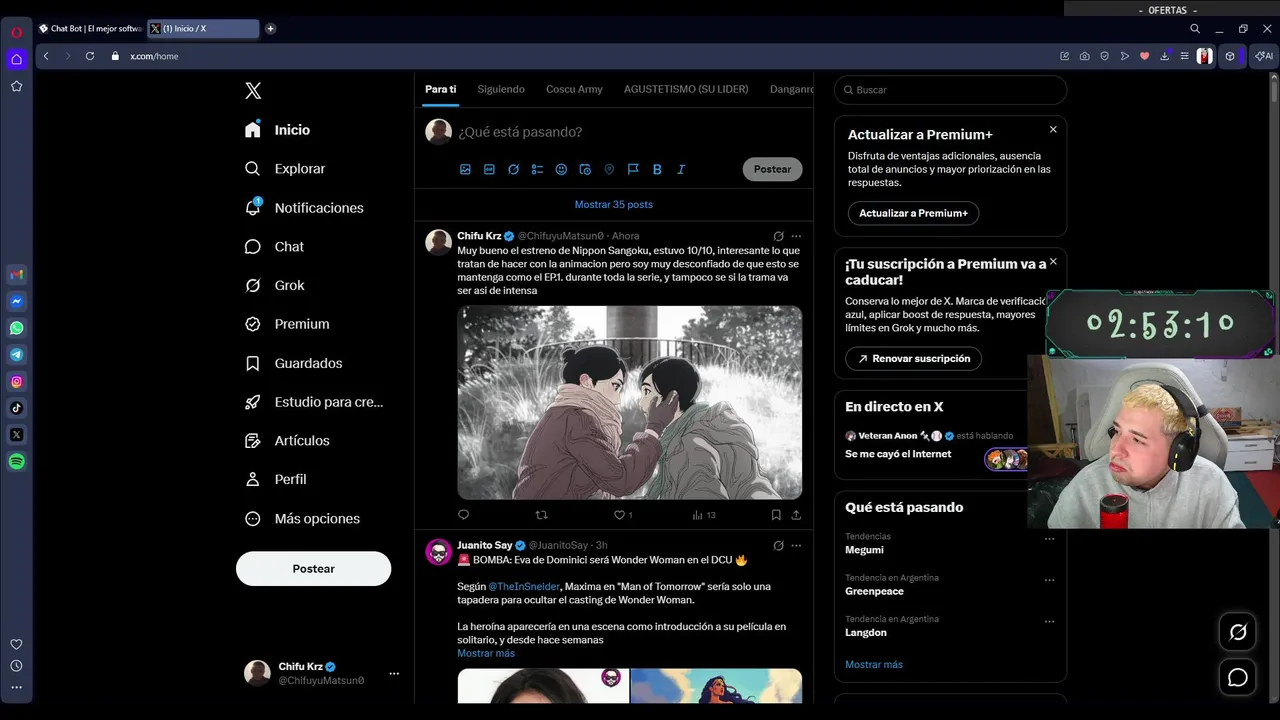Viewport: 1280px width, 720px height.
Task: Open the AGUSTETISMO (SU LIDER) tab
Action: pos(686,89)
